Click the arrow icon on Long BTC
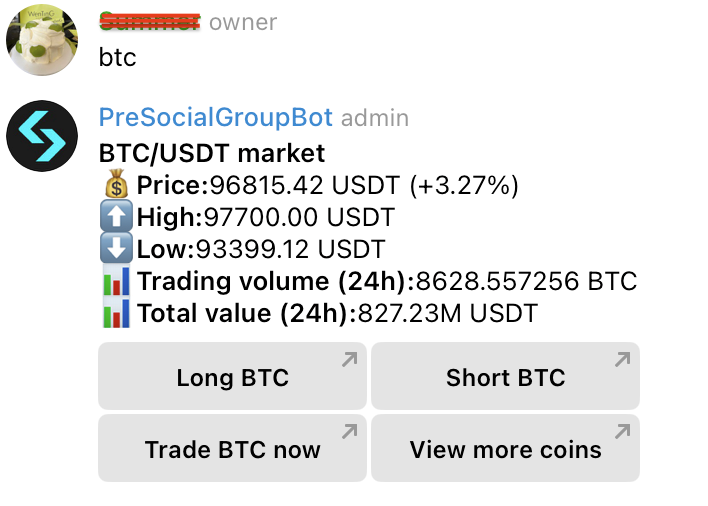This screenshot has width=708, height=506. pos(349,359)
